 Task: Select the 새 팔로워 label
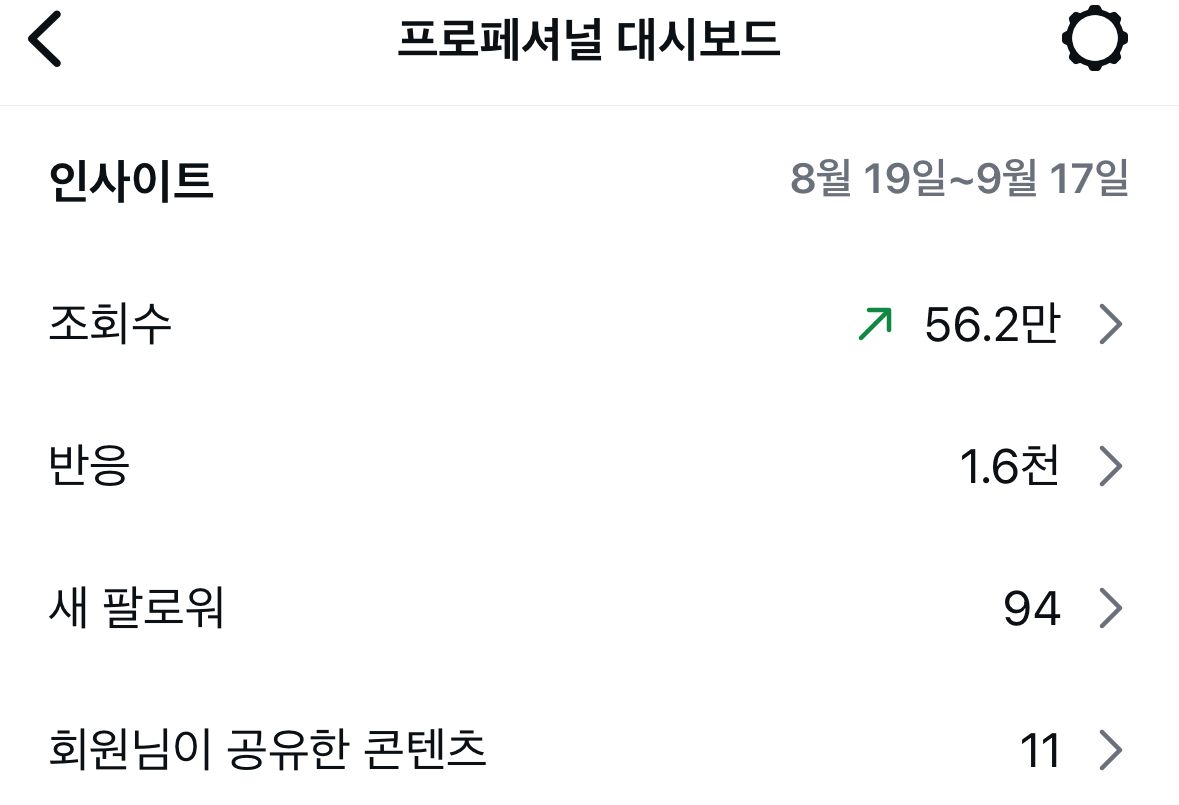pyautogui.click(x=136, y=609)
